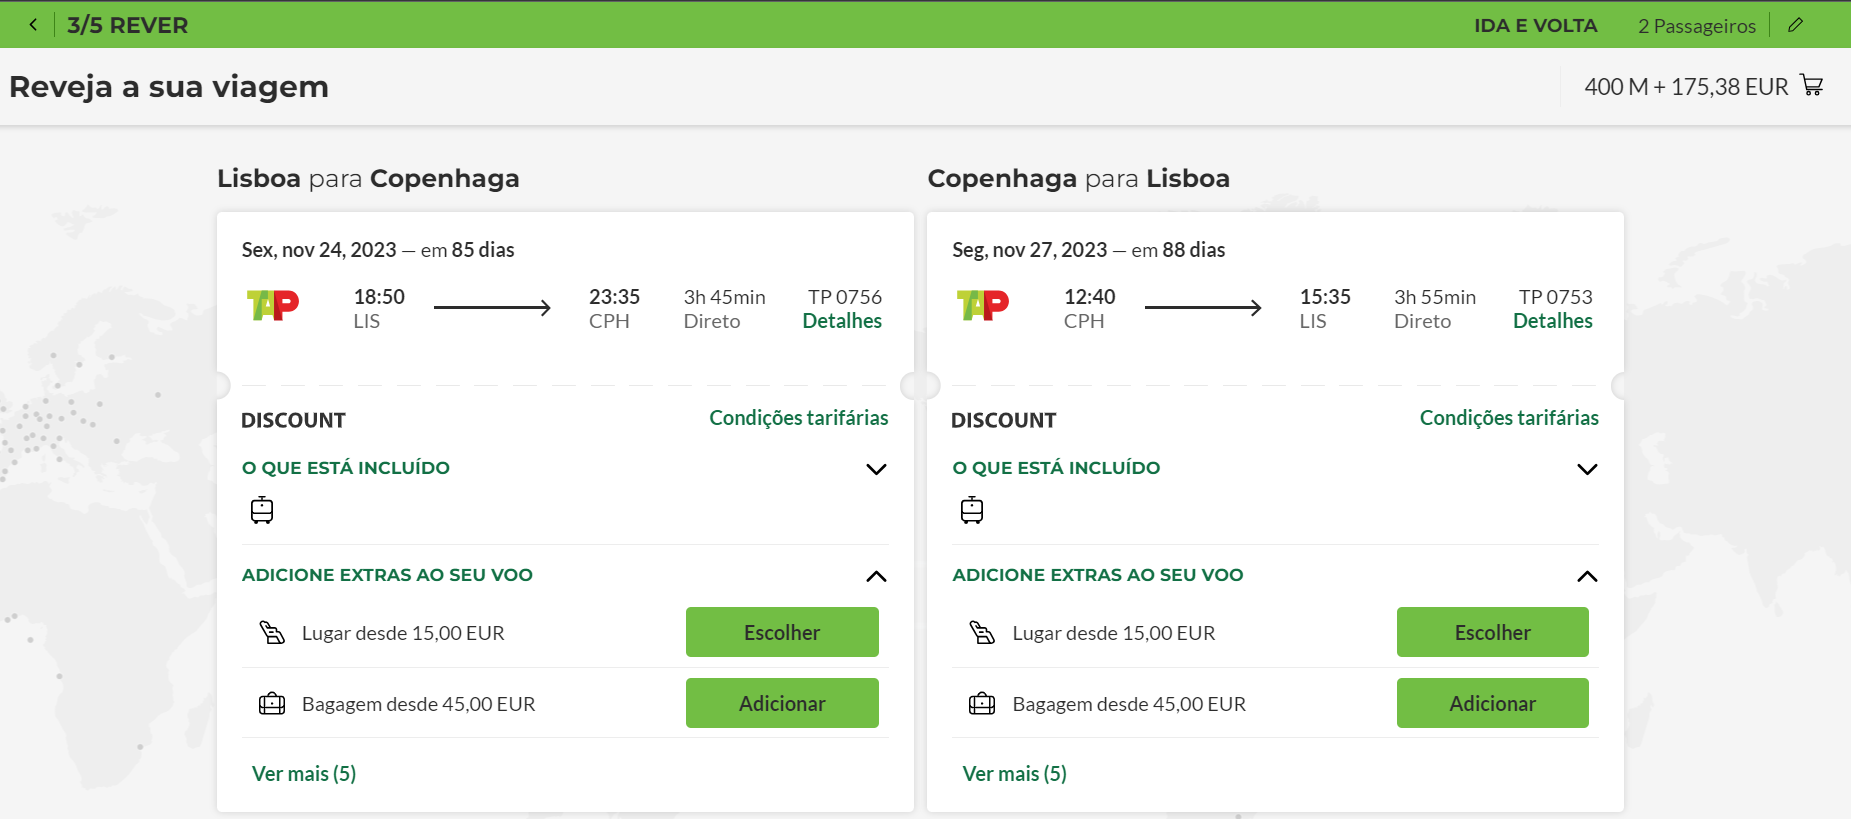Collapse extras section for Copenhaga-Lisboa flight
The height and width of the screenshot is (819, 1851).
(1587, 576)
